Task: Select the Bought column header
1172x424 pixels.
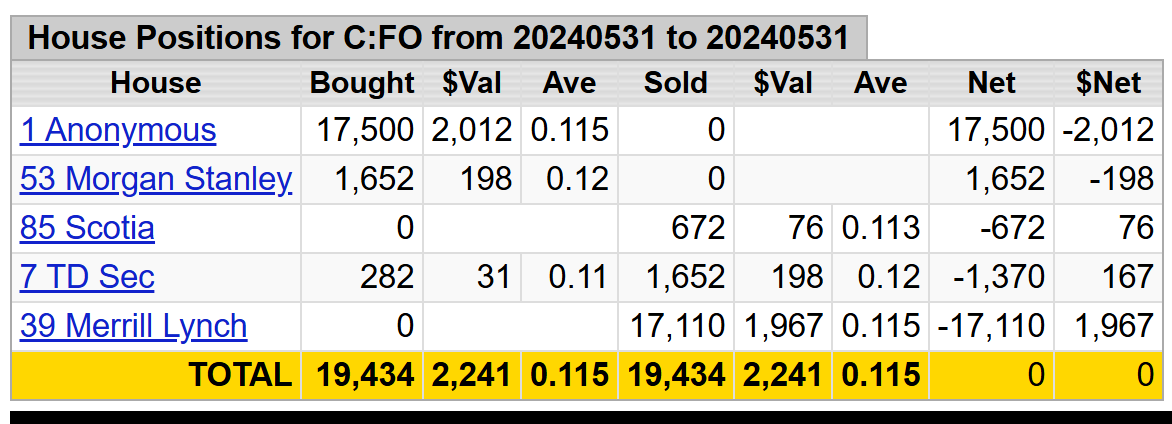Action: click(363, 83)
